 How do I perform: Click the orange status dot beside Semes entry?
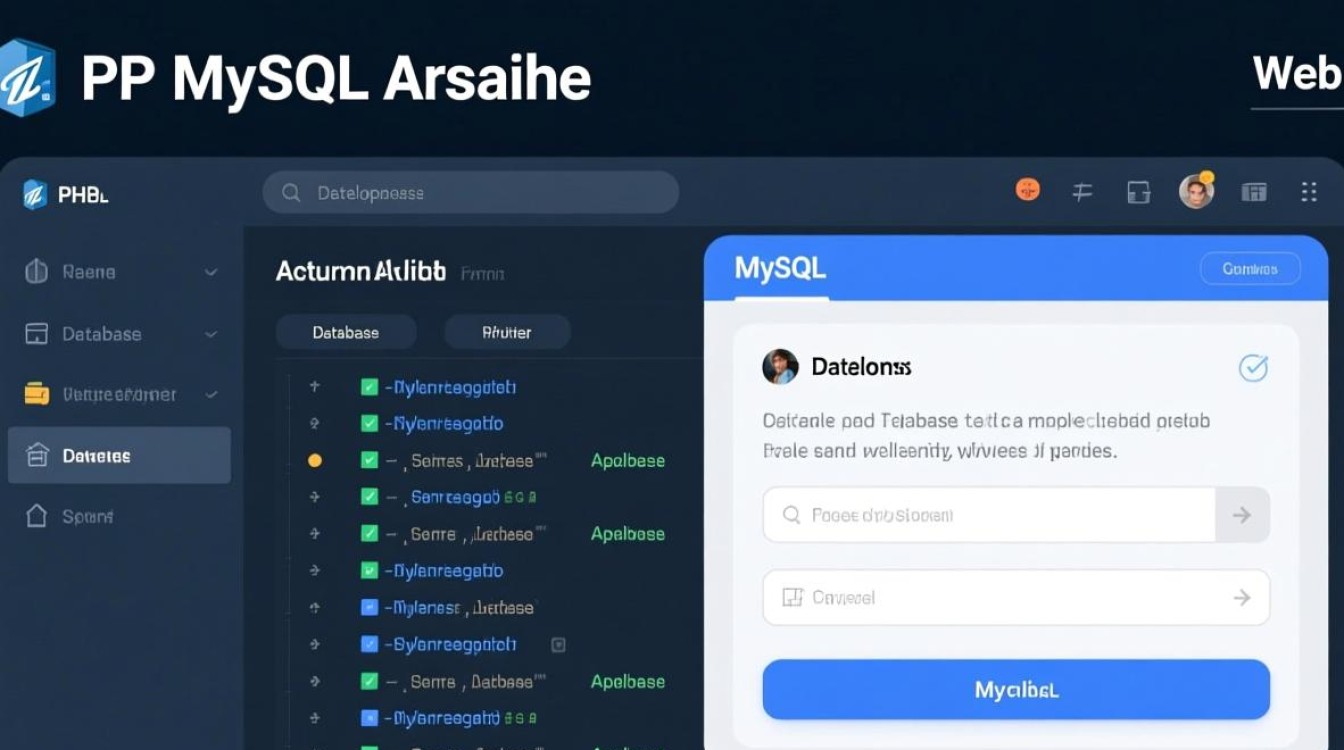click(314, 460)
